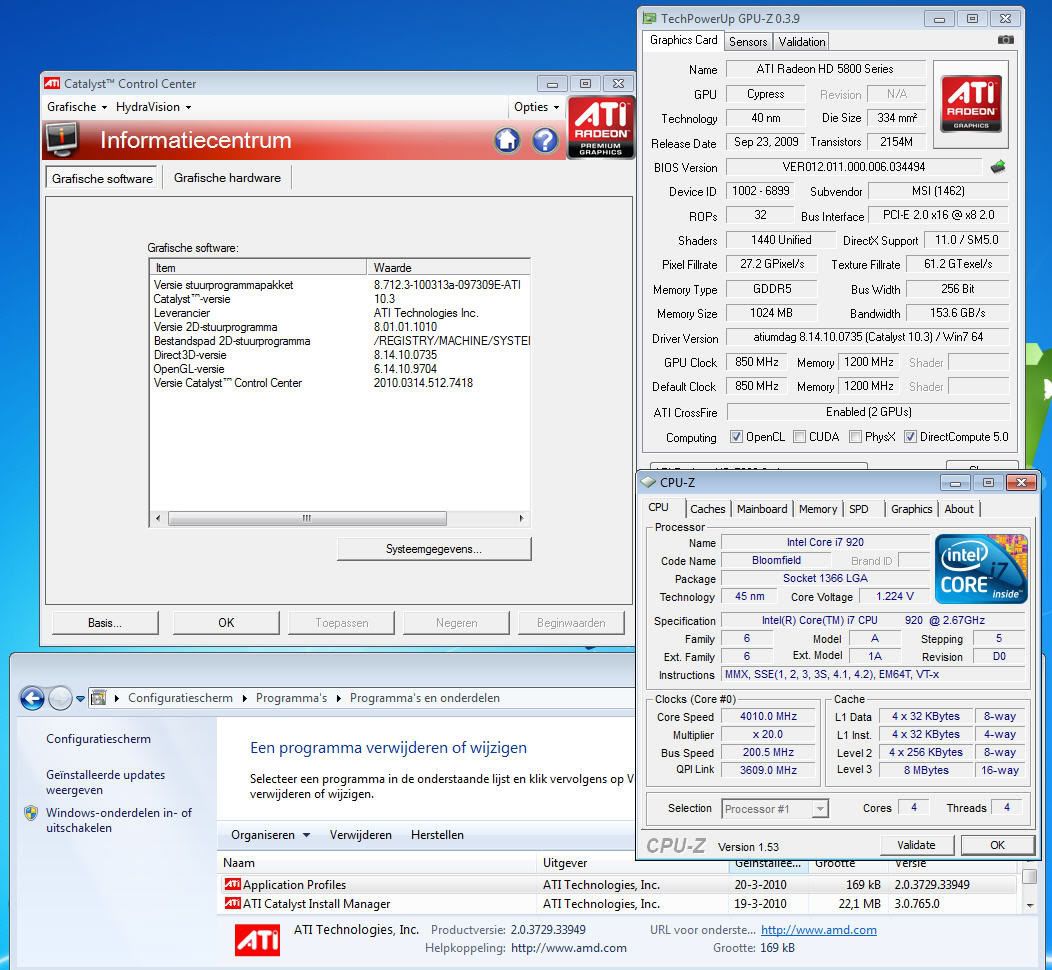Open the Configuratiescherm sidebar link
Image resolution: width=1052 pixels, height=970 pixels.
(x=99, y=739)
